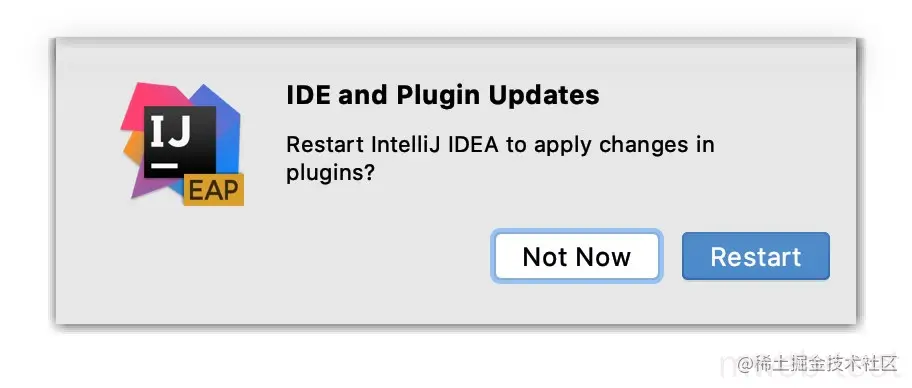
Task: Click the Restart IntelliJ IDEA message line
Action: pos(500,144)
